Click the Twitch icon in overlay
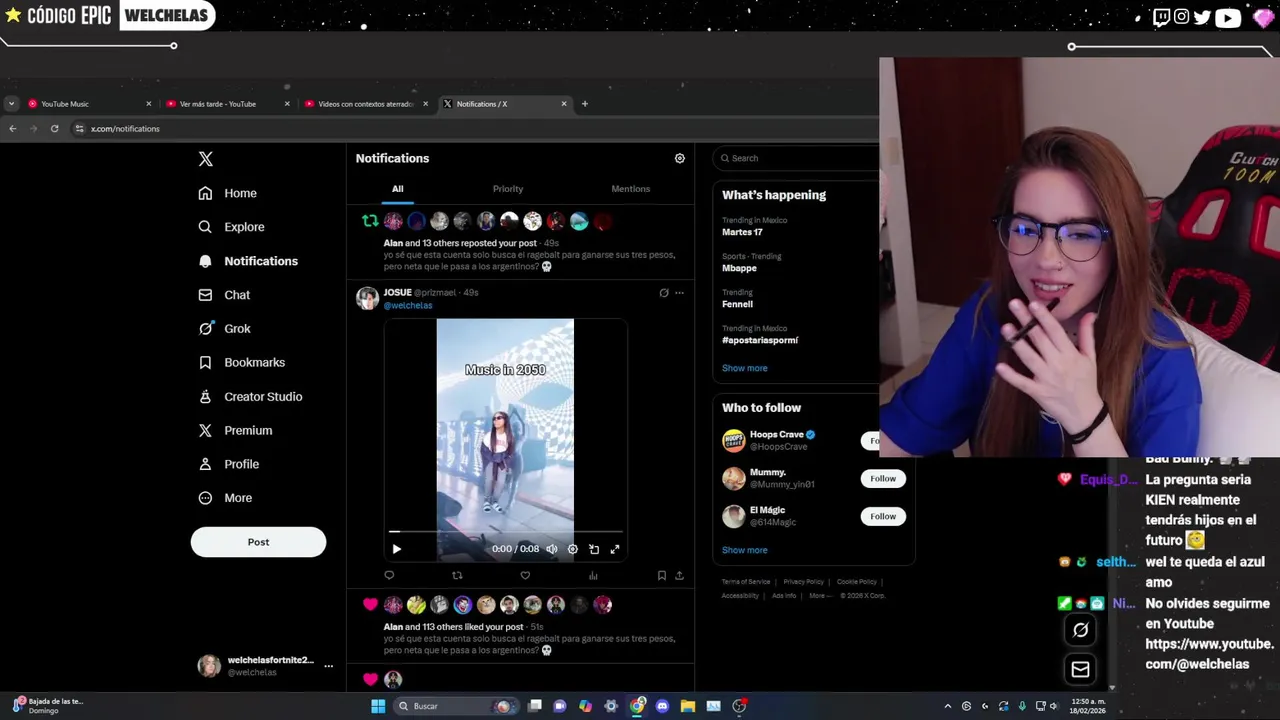 (1161, 17)
